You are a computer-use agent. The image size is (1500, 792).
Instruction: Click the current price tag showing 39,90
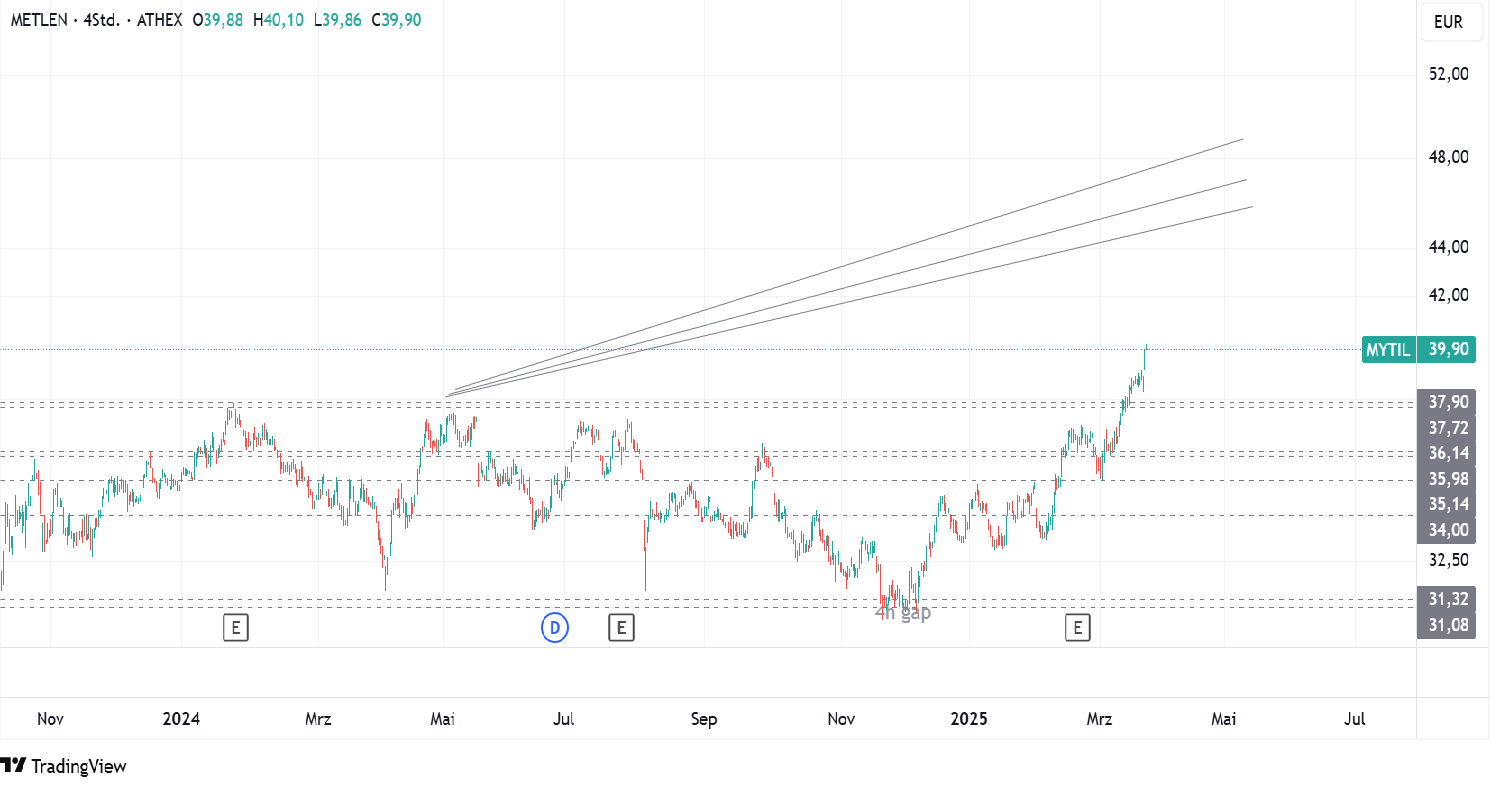[1449, 350]
